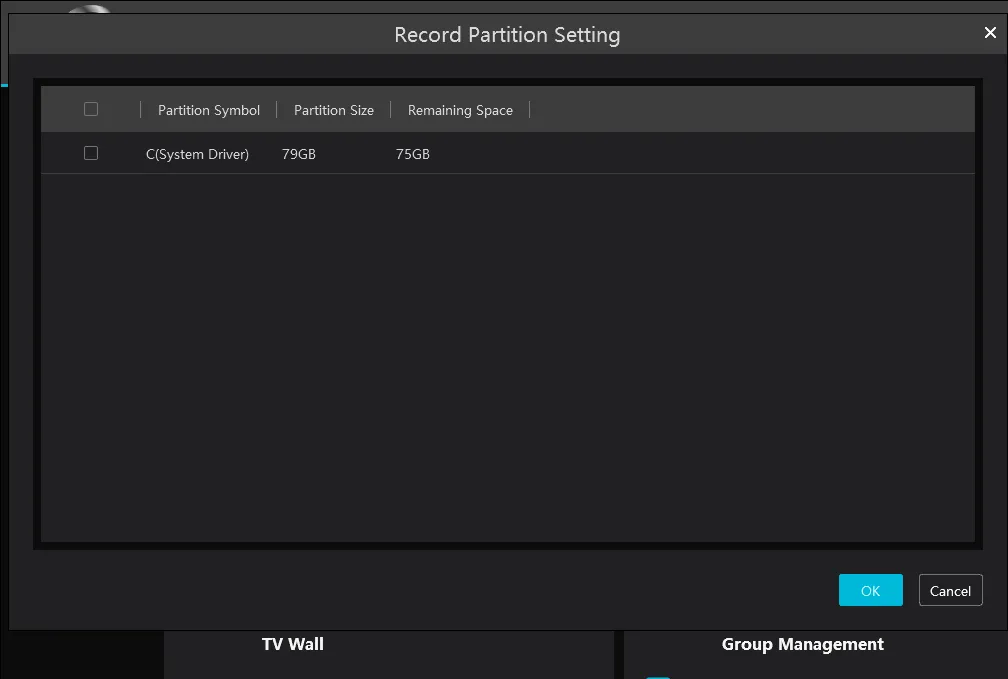Click the Partition Symbol column header
Screen dimensions: 1008x679
(209, 110)
